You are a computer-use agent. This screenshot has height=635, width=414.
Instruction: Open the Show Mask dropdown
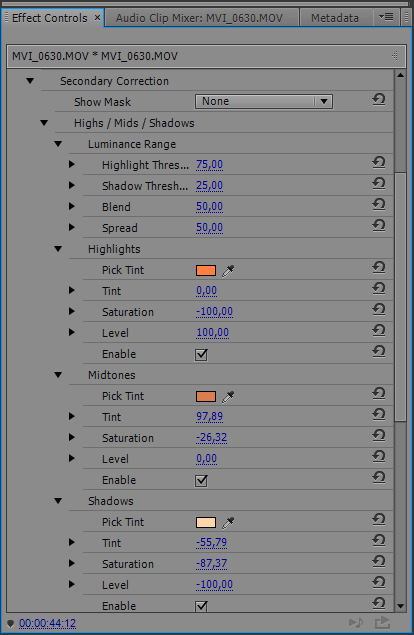click(264, 101)
